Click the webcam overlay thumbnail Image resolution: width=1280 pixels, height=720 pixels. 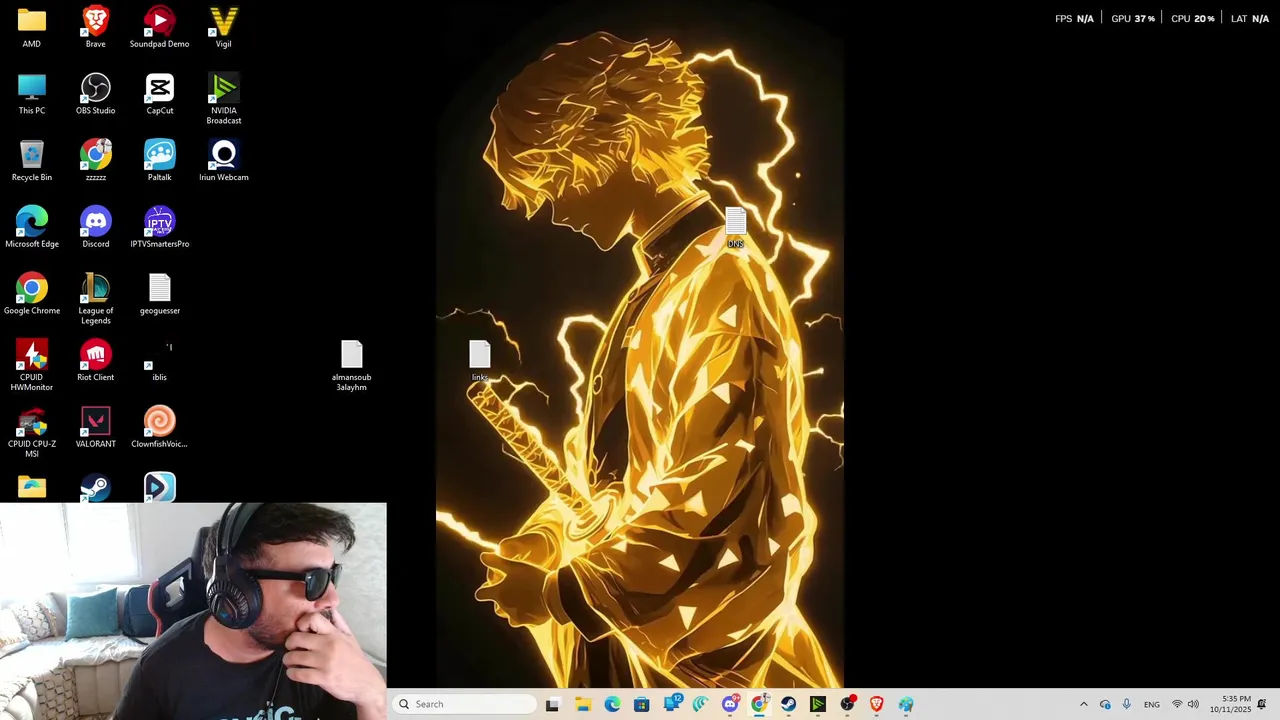[193, 611]
